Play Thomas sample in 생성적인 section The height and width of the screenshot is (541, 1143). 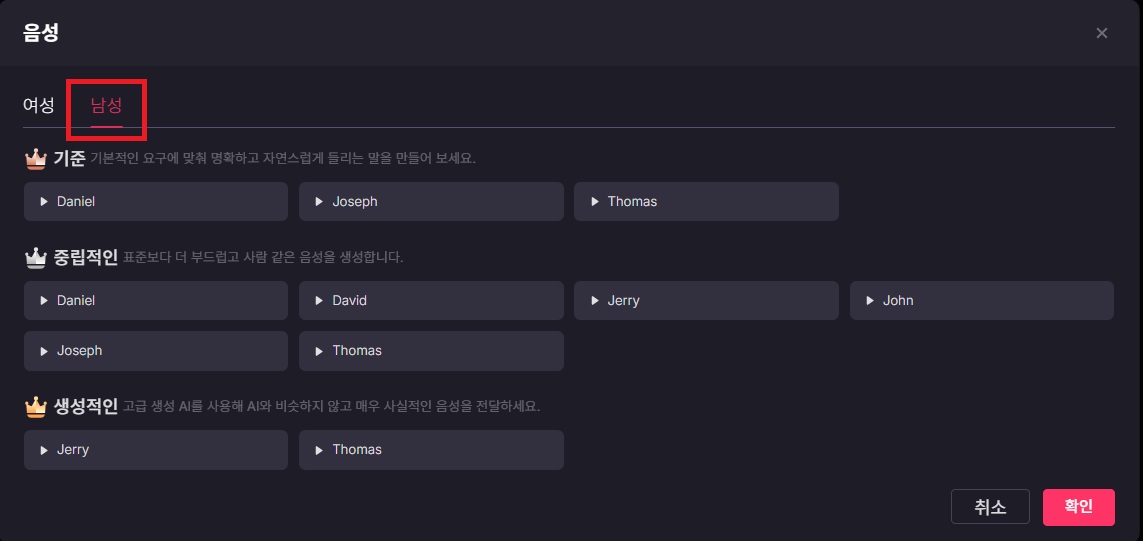tap(319, 450)
